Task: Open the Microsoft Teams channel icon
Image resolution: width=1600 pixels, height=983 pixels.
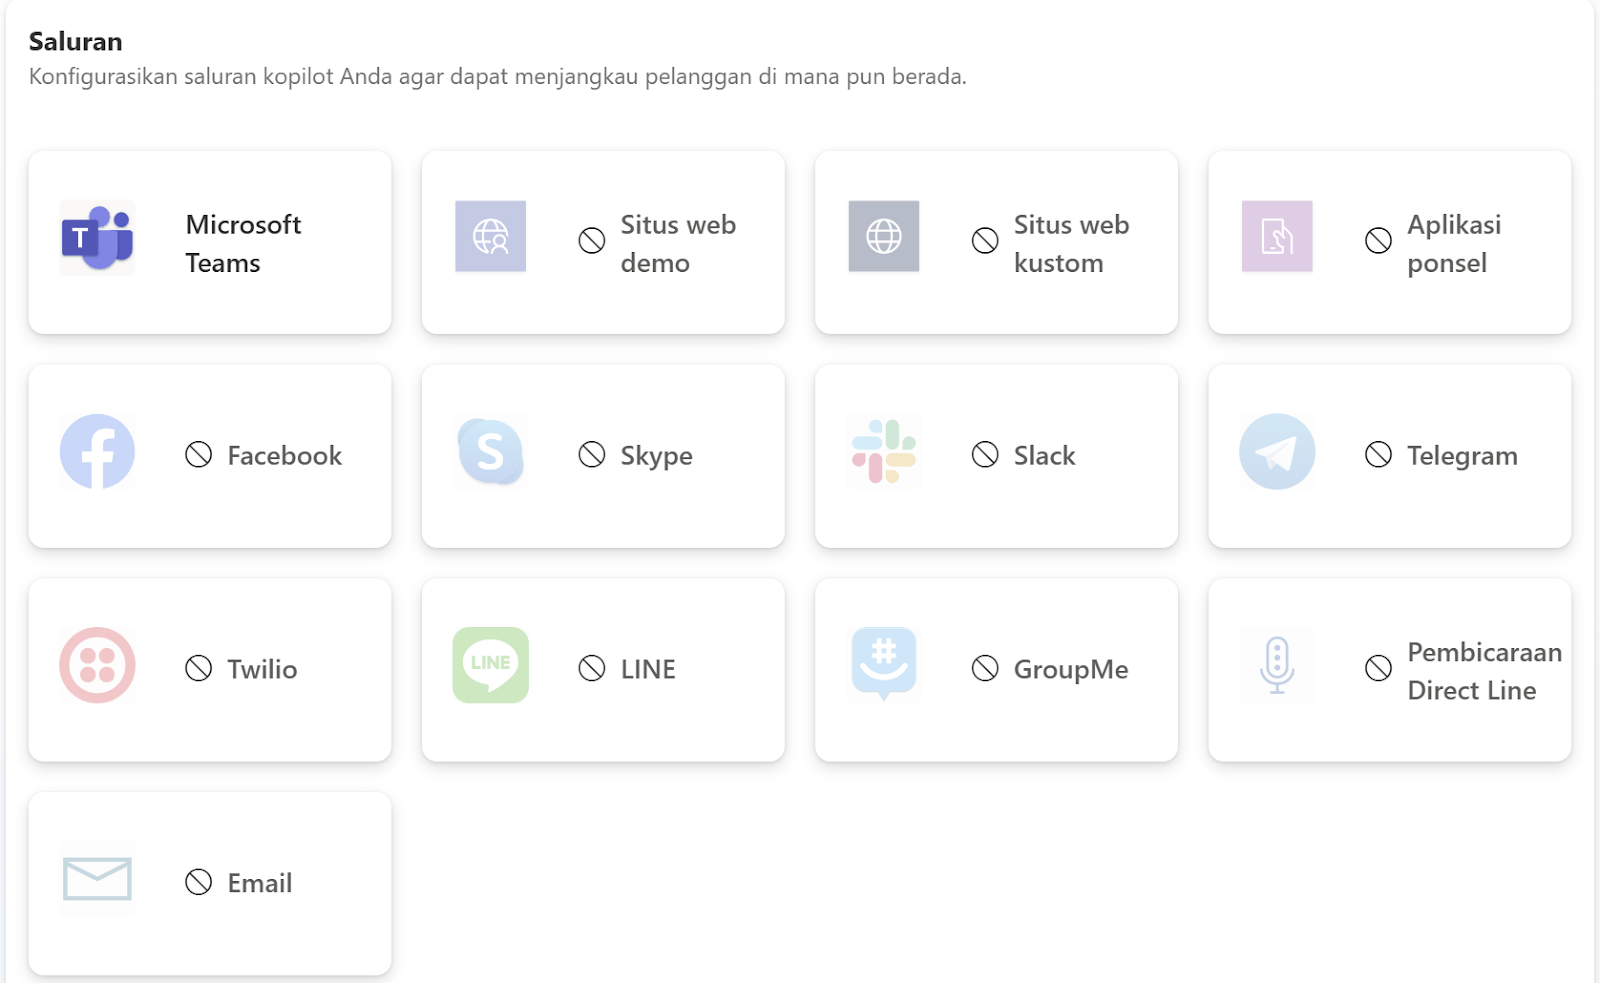Action: [x=97, y=237]
